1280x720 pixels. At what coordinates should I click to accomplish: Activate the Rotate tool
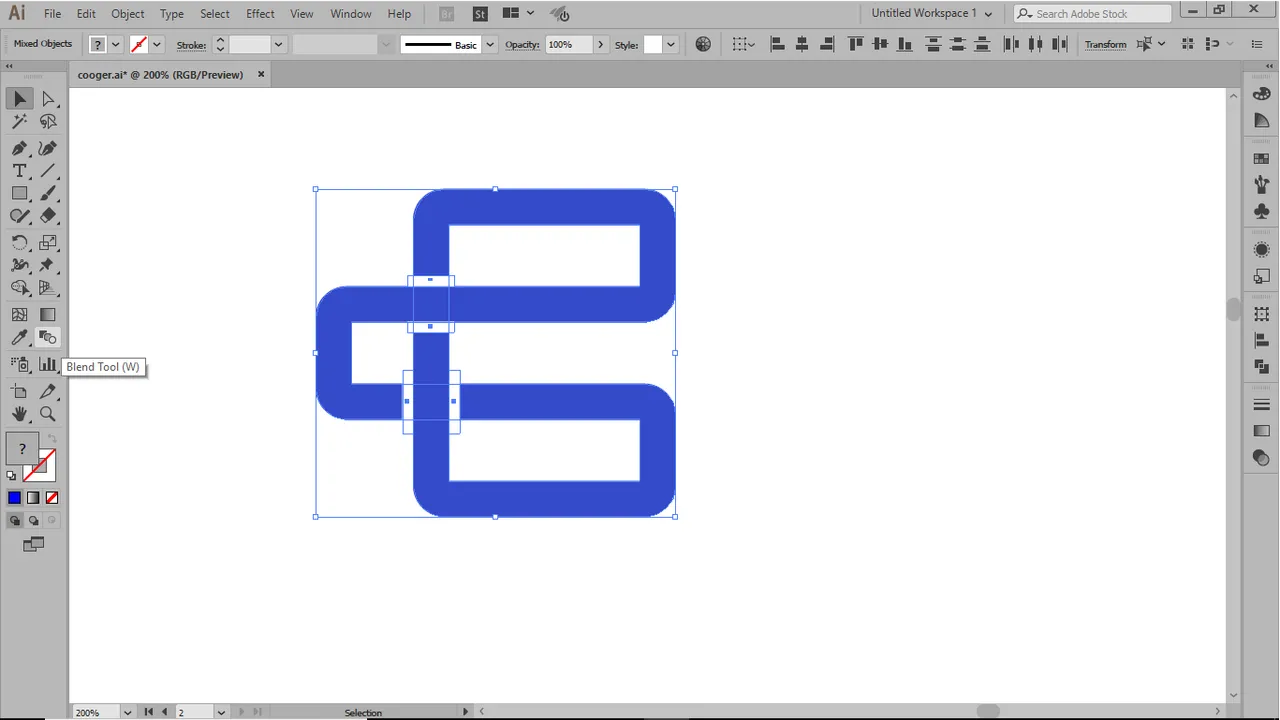[20, 243]
